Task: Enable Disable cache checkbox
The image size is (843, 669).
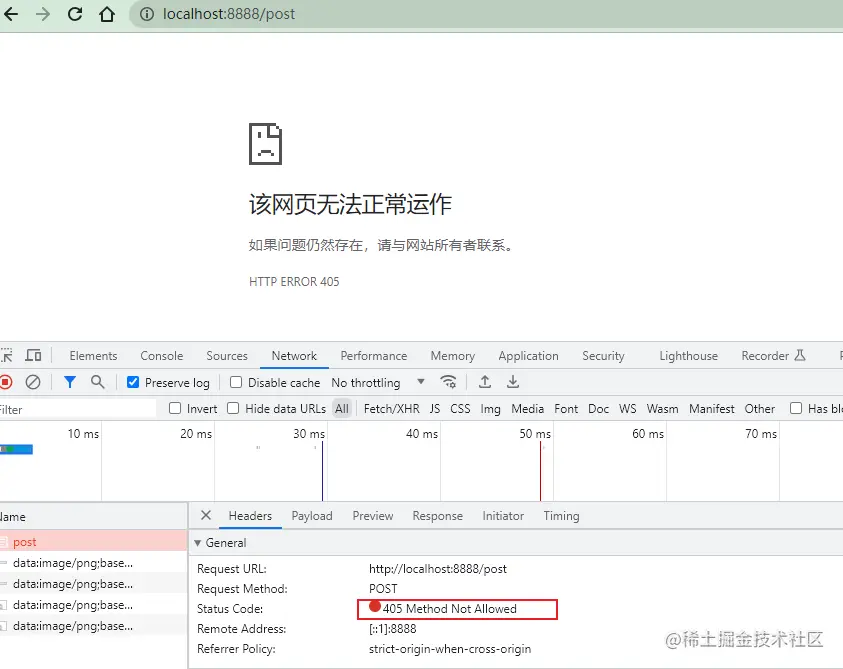Action: (x=235, y=382)
